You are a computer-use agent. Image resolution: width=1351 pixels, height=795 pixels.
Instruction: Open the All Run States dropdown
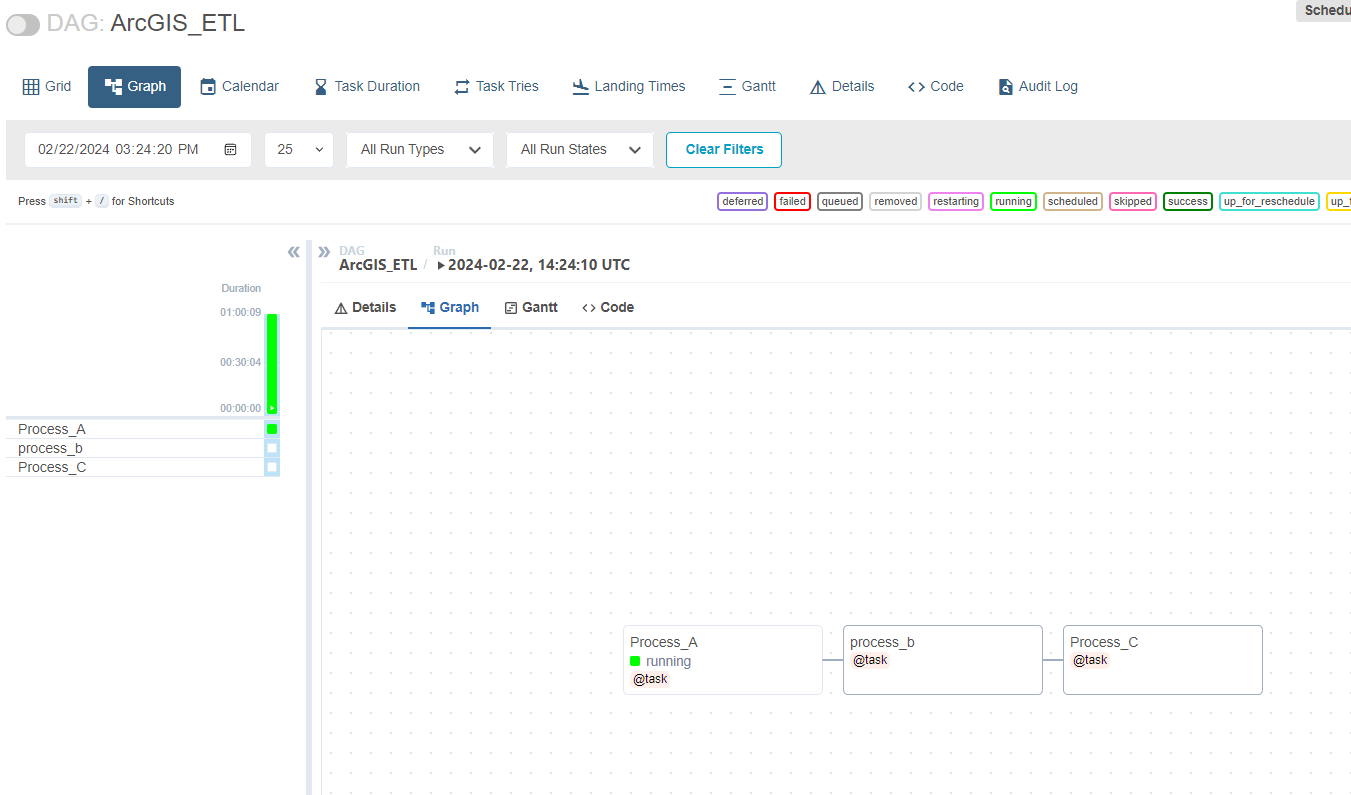579,149
